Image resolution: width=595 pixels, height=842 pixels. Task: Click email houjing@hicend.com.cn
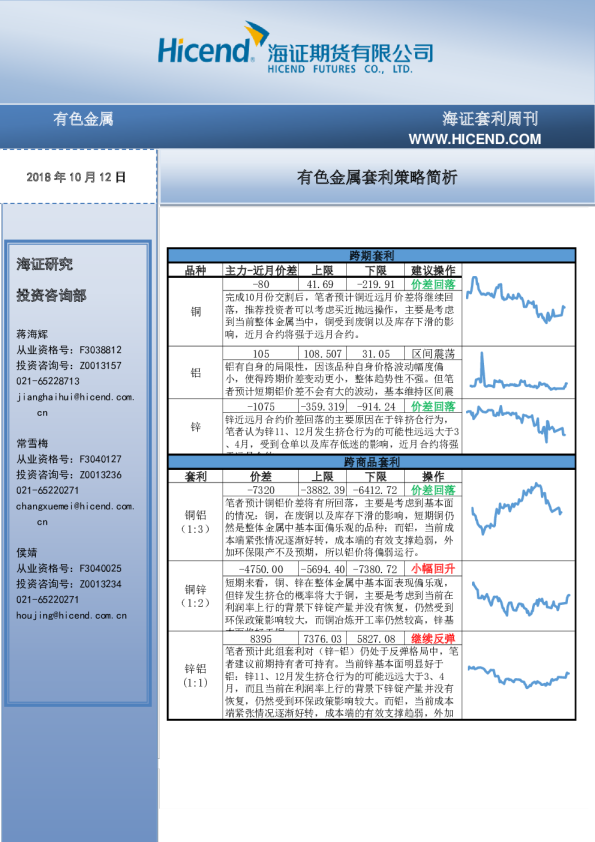tap(71, 615)
